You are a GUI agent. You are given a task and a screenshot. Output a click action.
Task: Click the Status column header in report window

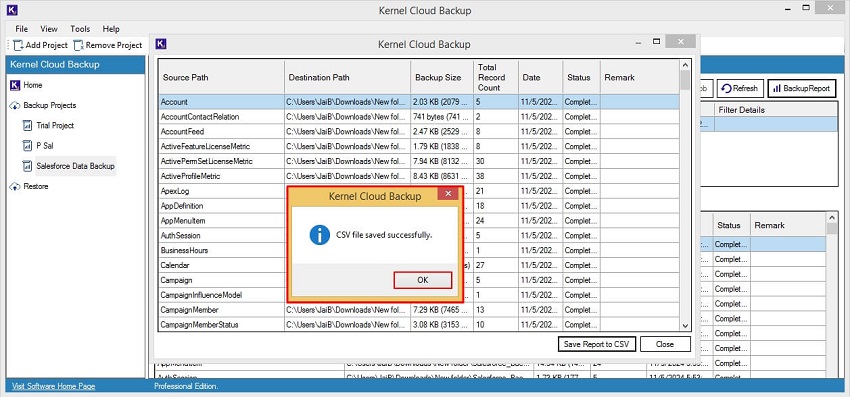582,77
